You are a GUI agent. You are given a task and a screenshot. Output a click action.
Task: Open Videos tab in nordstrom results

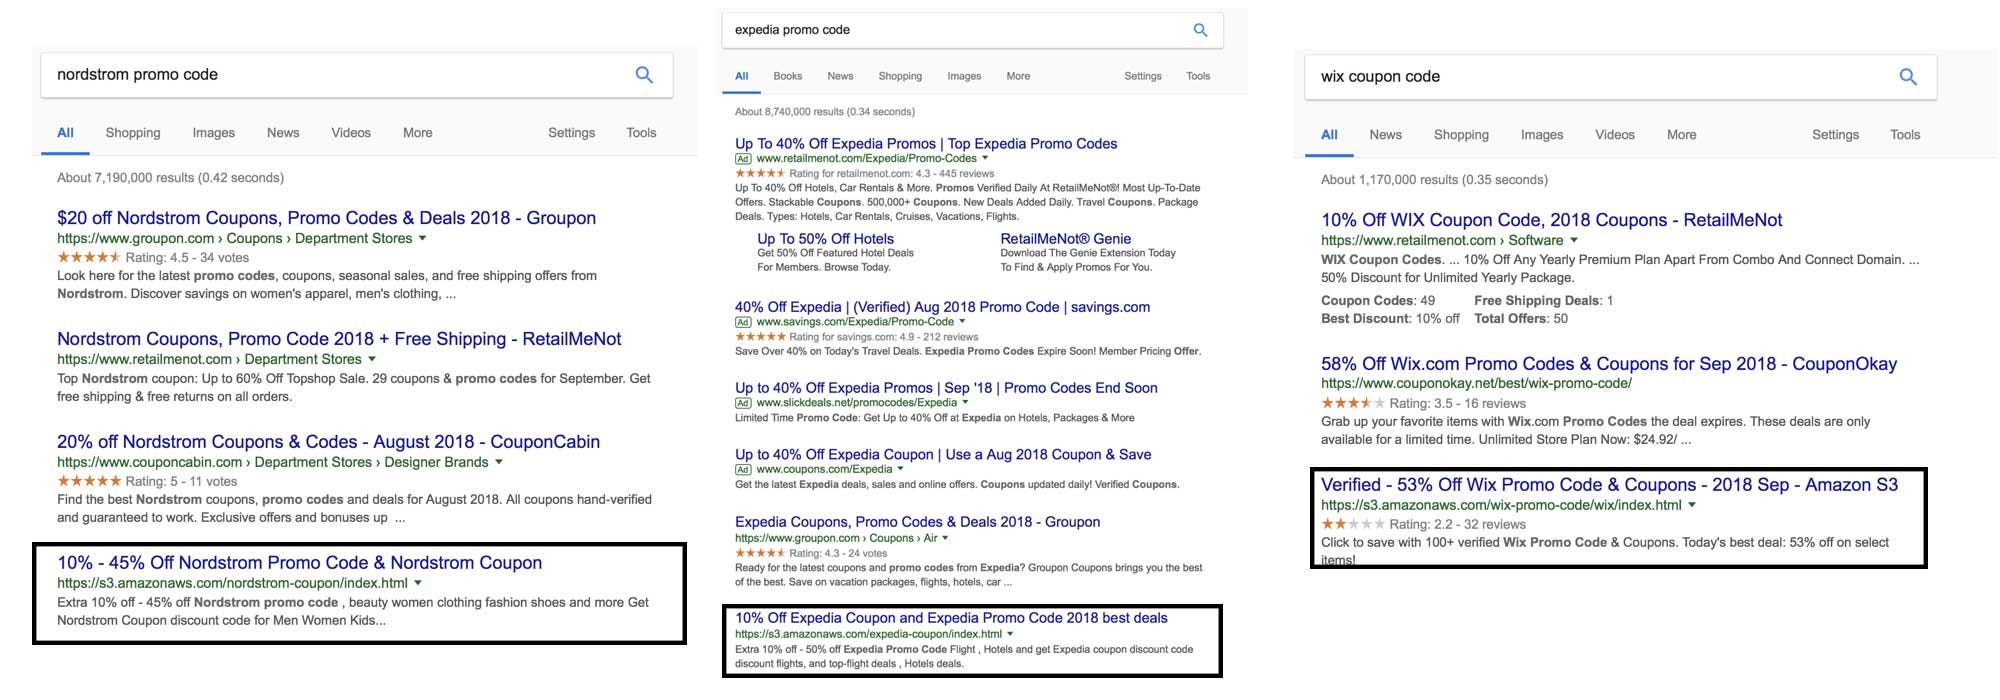(351, 132)
